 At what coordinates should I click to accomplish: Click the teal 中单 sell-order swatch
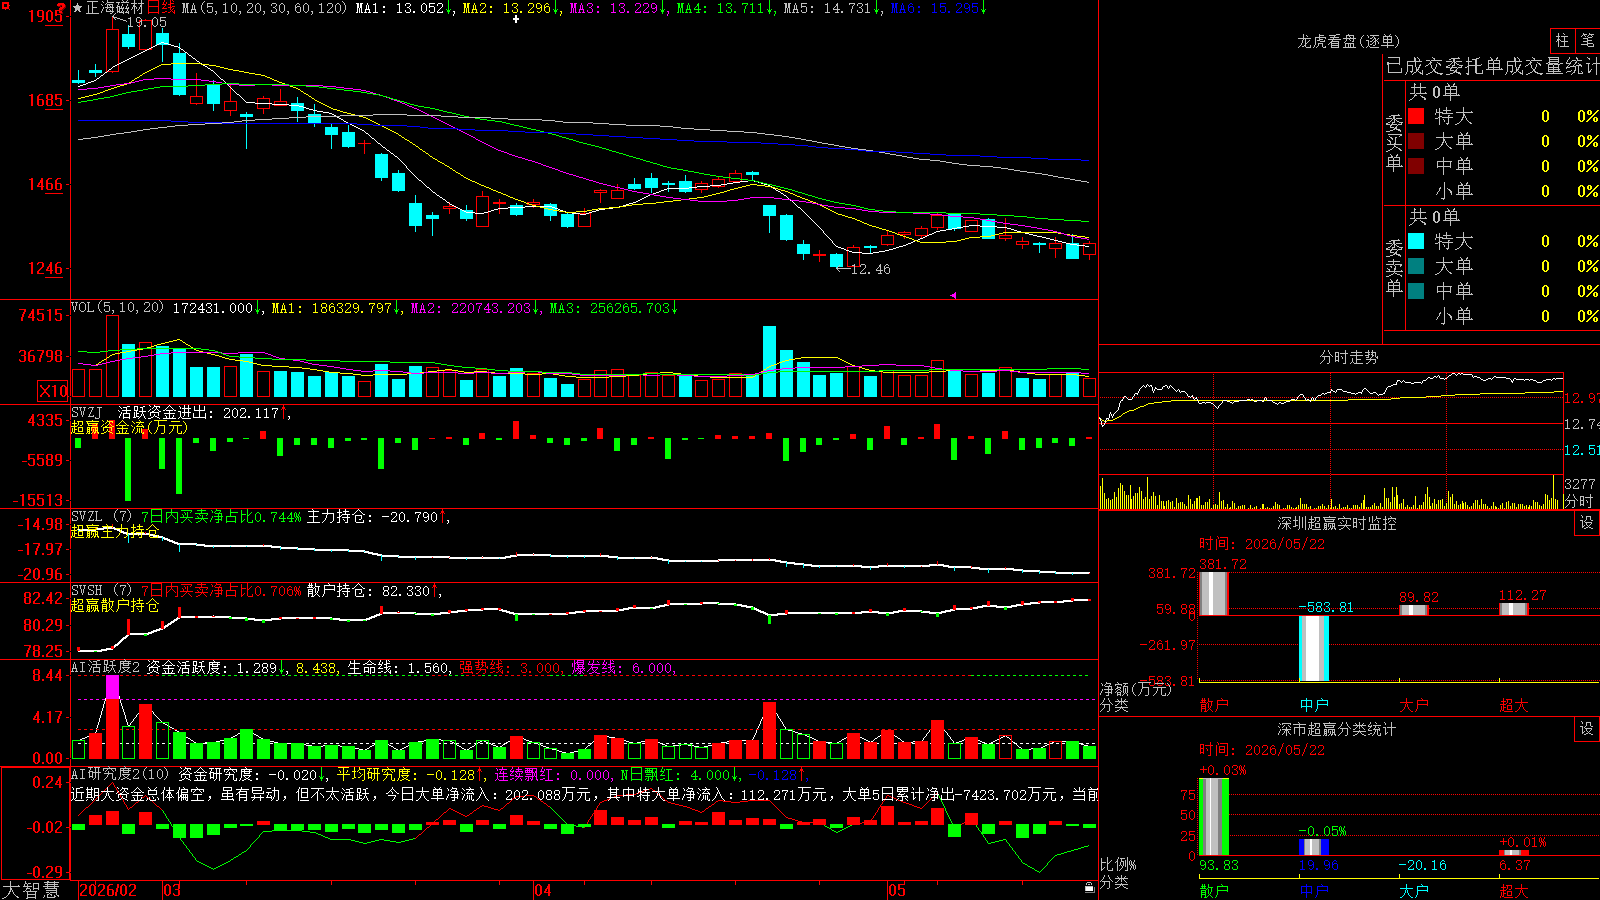click(x=1416, y=291)
